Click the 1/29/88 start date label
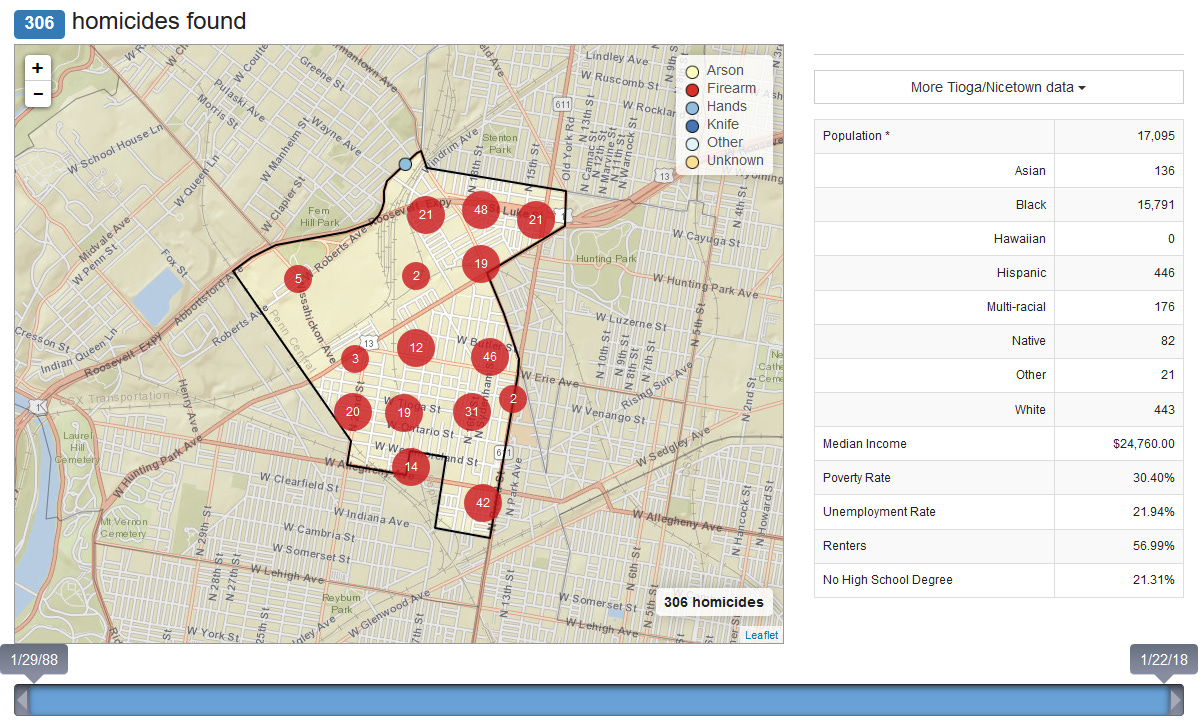 (x=34, y=659)
